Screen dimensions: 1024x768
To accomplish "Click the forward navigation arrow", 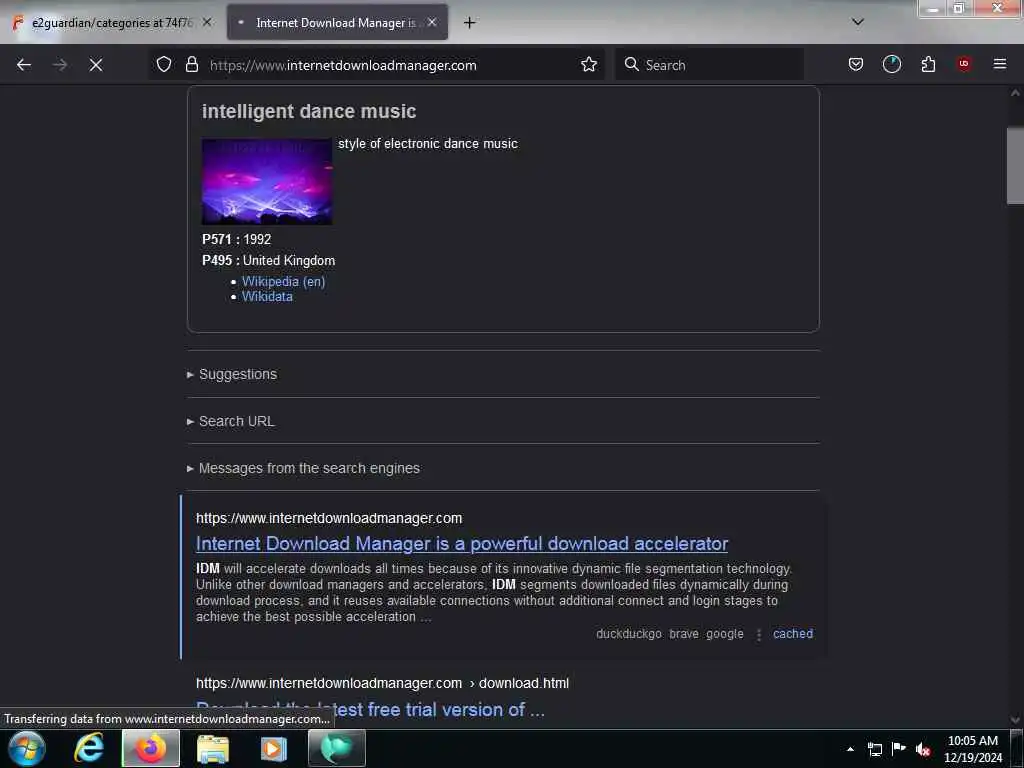I will click(x=60, y=65).
